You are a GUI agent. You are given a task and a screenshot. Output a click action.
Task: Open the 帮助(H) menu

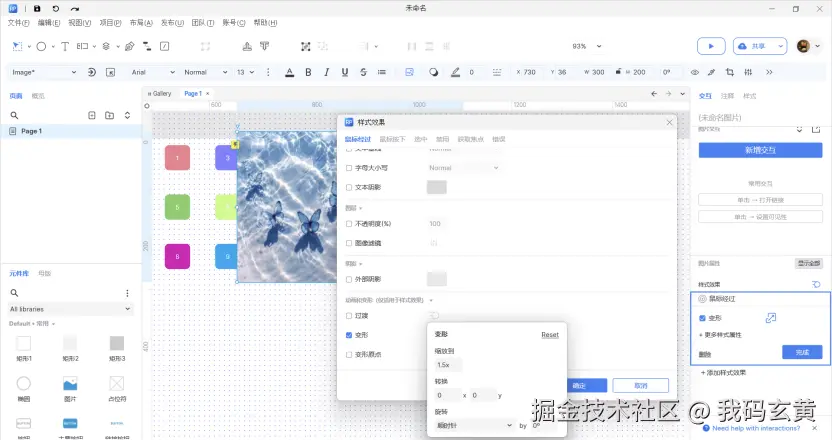pos(265,23)
